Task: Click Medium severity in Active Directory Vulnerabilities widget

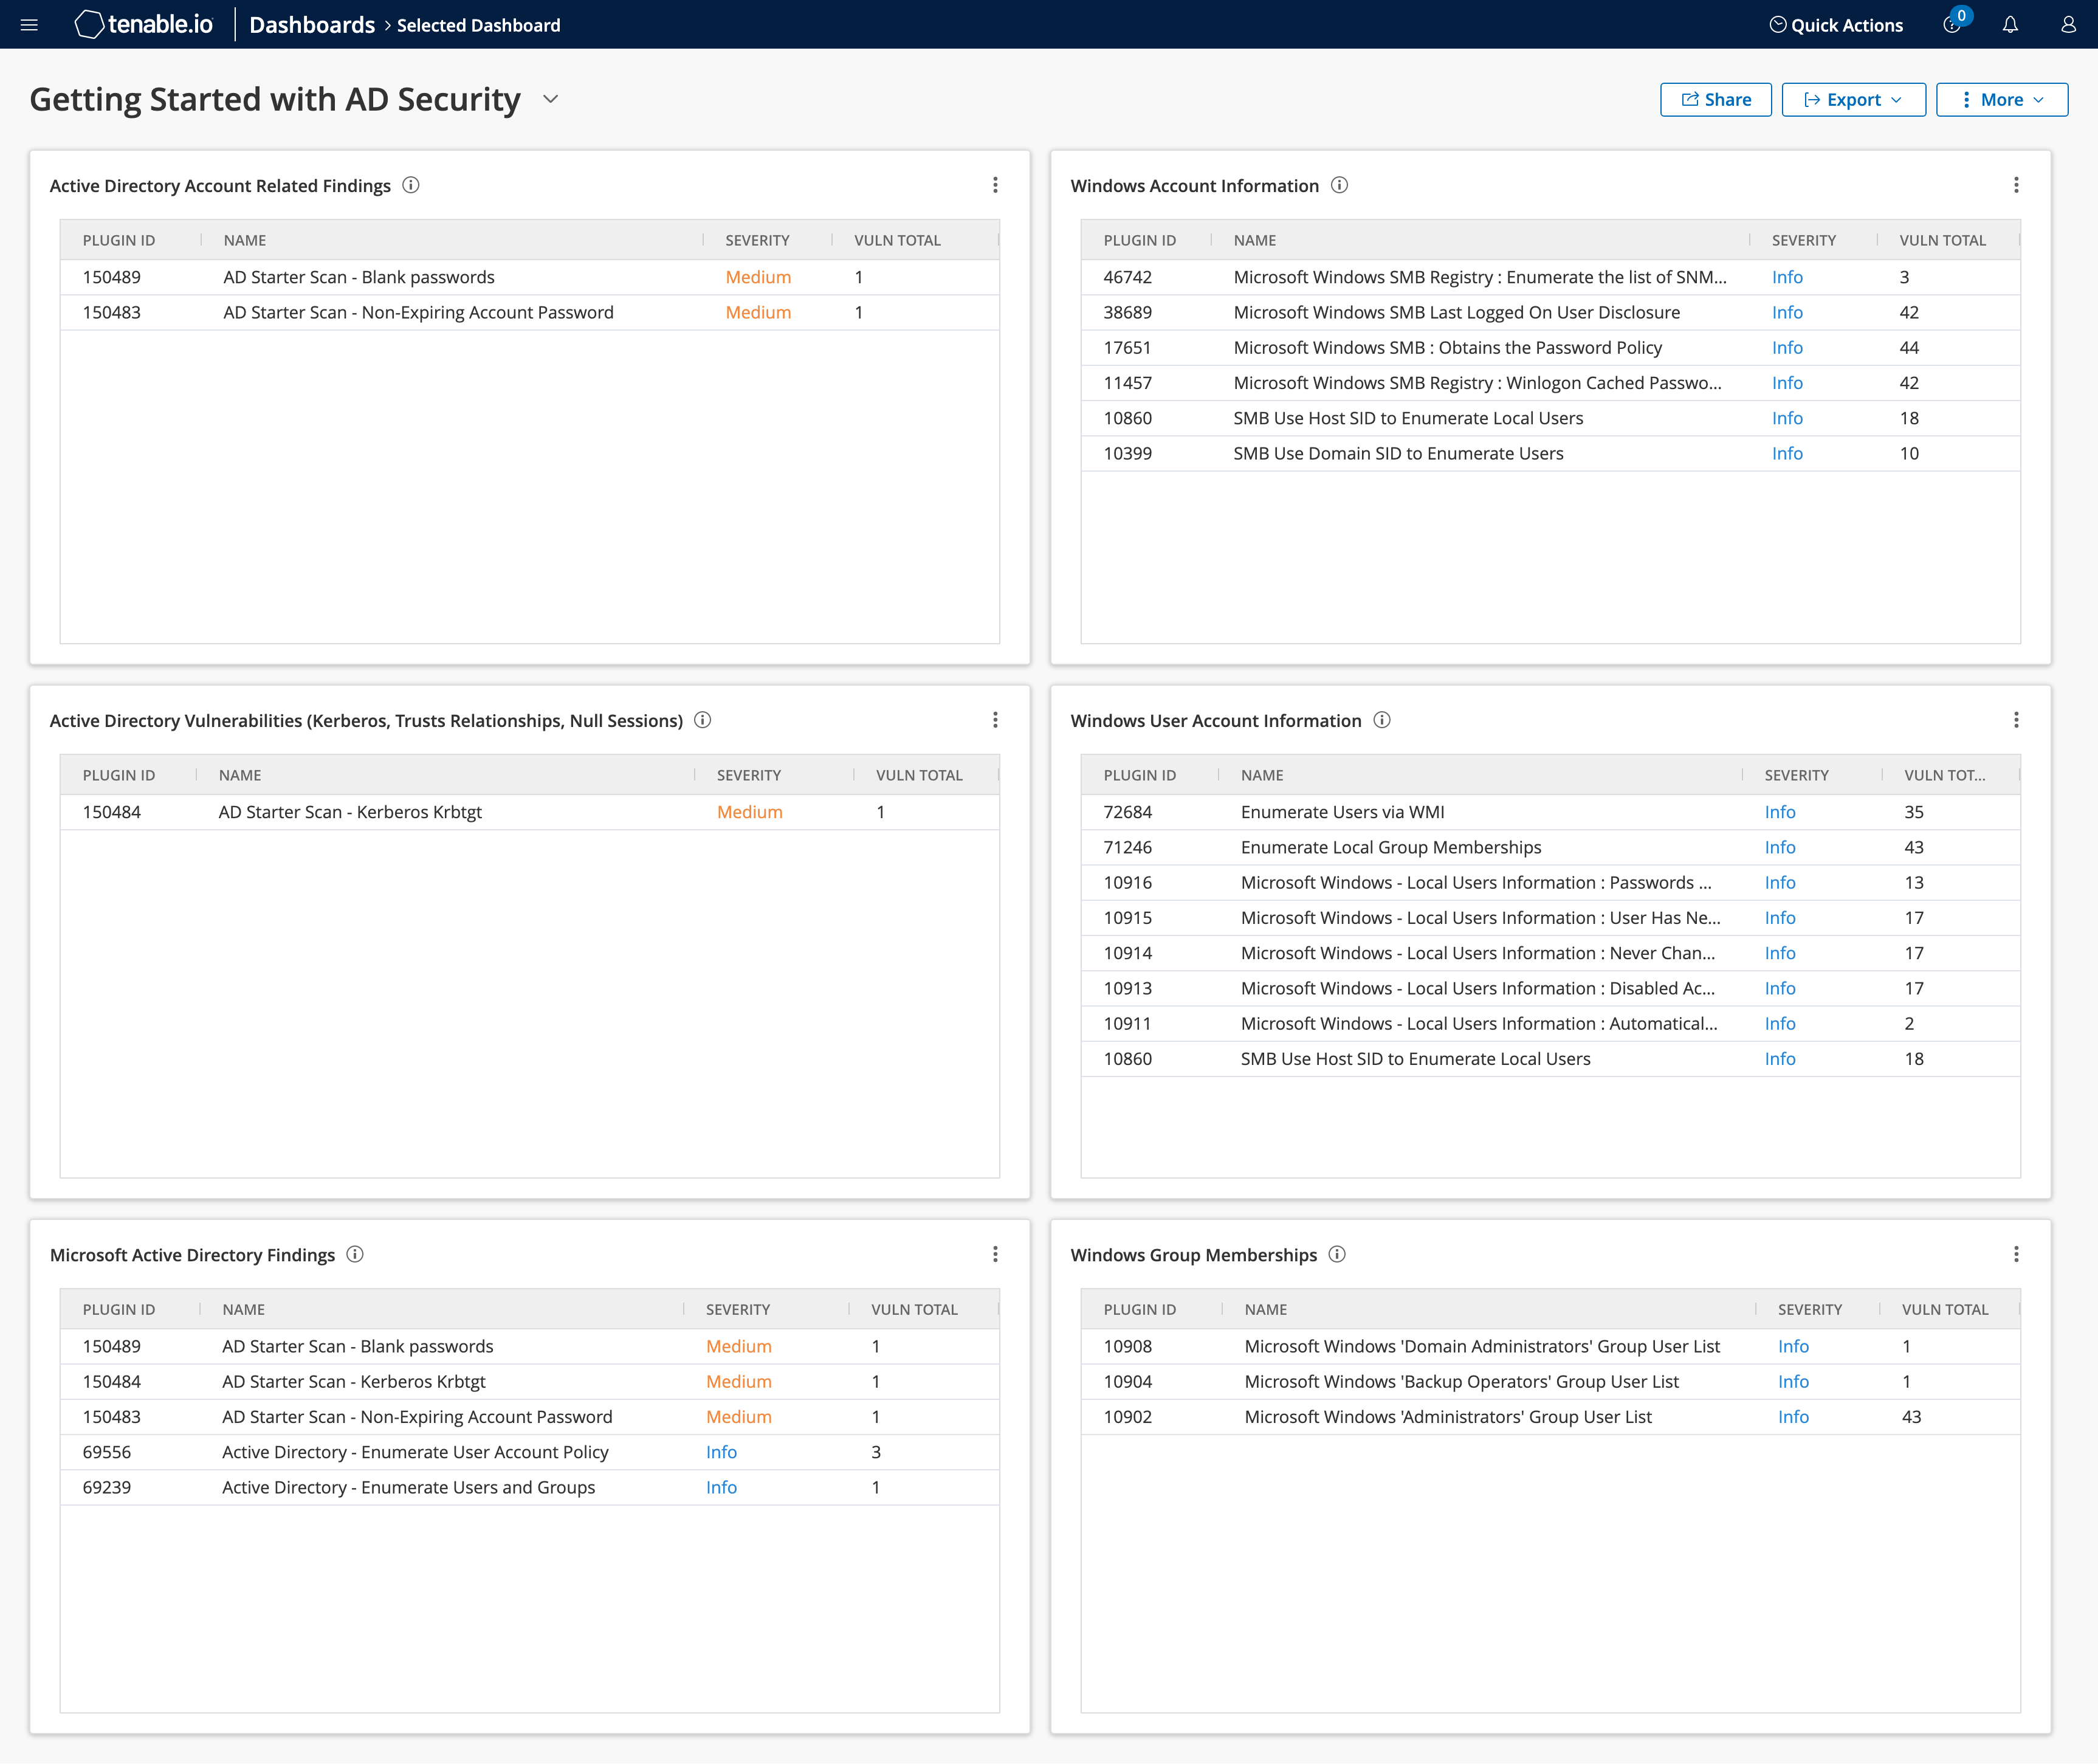Action: click(749, 812)
